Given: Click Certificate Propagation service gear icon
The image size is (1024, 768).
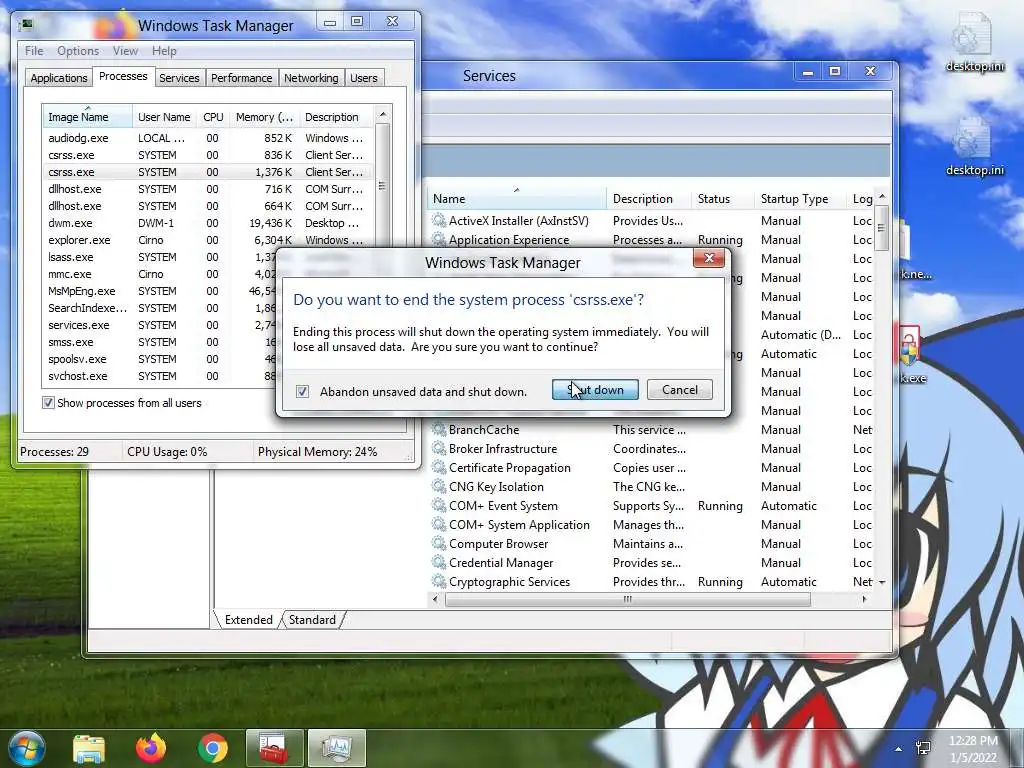Looking at the screenshot, I should click(x=439, y=468).
